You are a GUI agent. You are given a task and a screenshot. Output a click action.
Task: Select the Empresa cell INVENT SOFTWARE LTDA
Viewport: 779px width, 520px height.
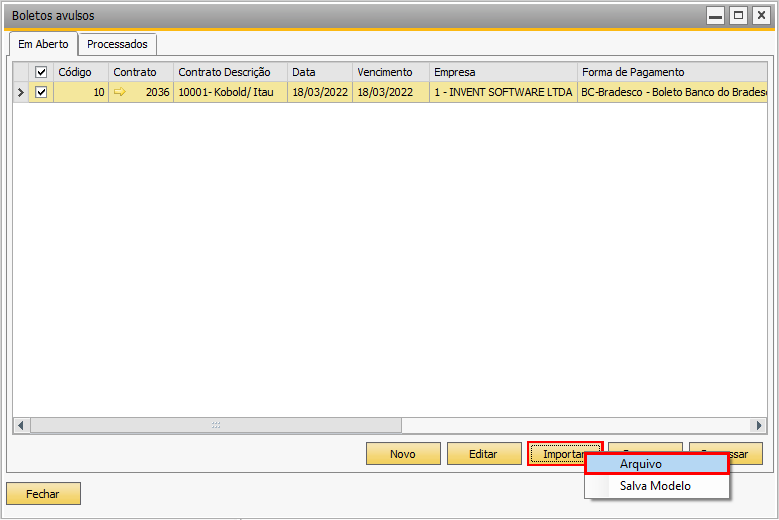503,92
